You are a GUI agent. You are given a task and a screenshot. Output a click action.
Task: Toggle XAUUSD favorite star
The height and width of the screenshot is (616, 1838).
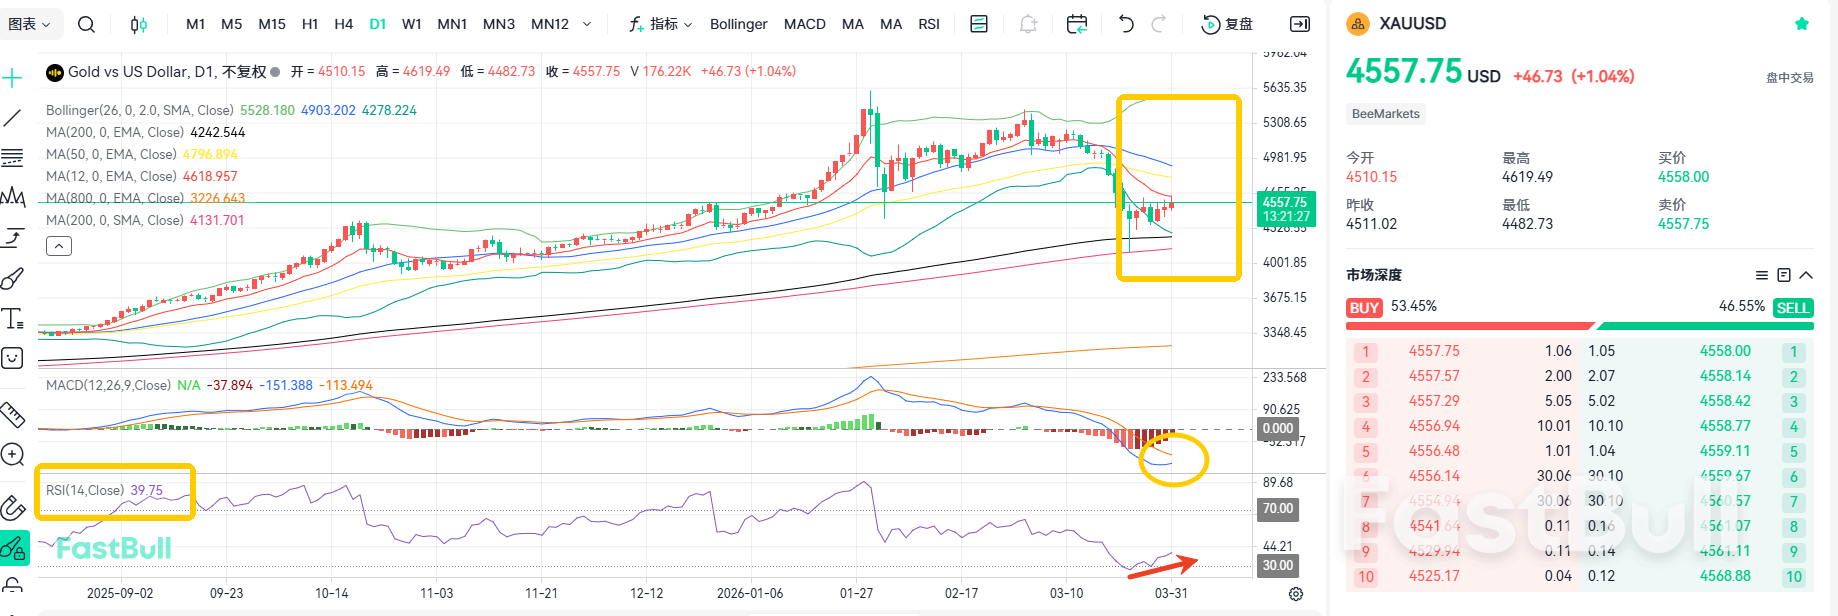[1802, 24]
